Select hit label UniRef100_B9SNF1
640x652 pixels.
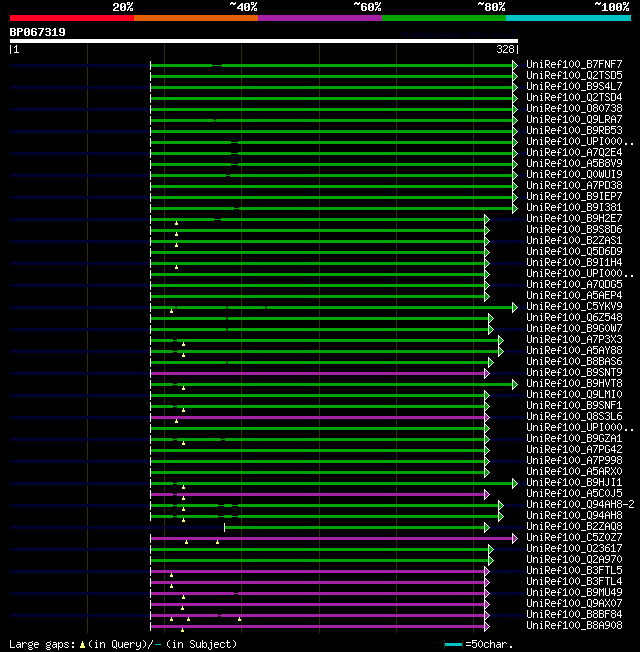[x=574, y=406]
